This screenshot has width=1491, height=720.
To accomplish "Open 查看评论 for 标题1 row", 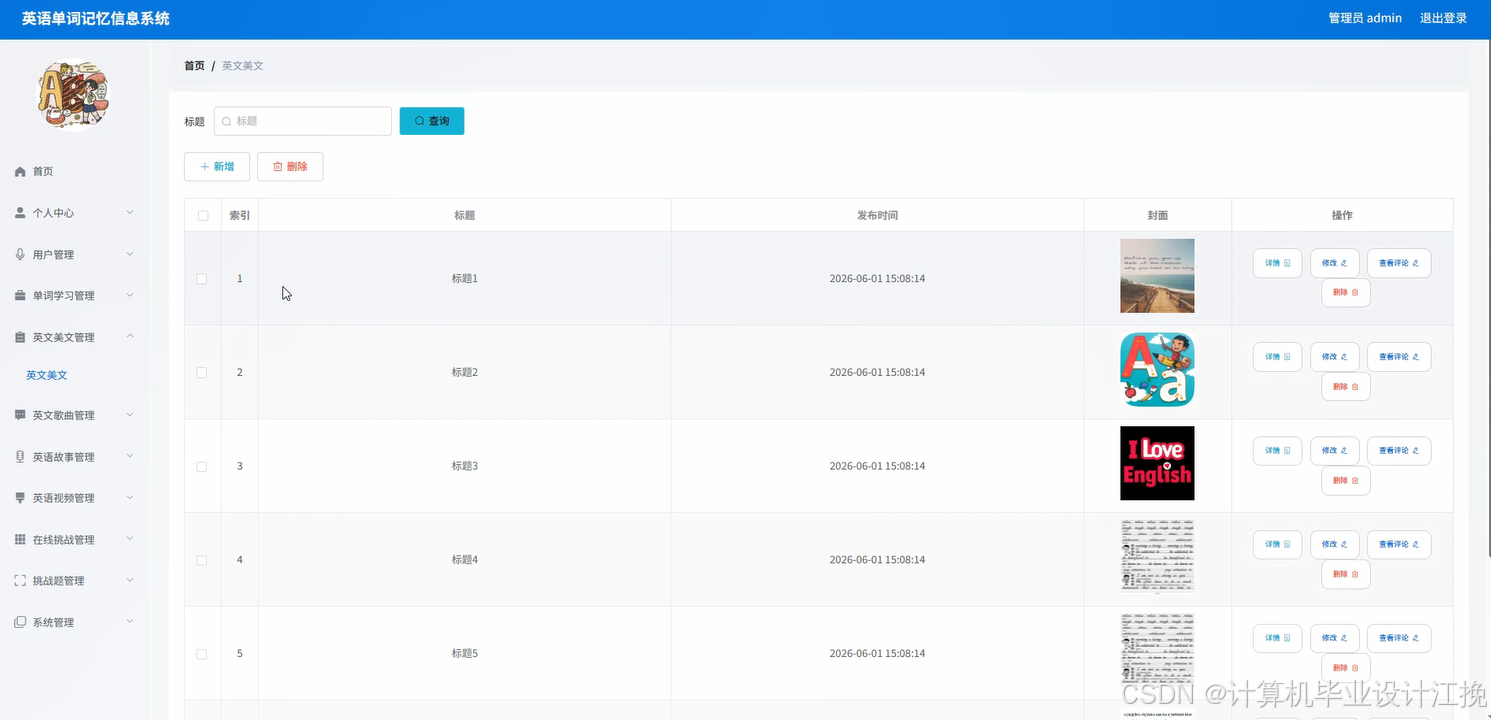I will (1398, 263).
